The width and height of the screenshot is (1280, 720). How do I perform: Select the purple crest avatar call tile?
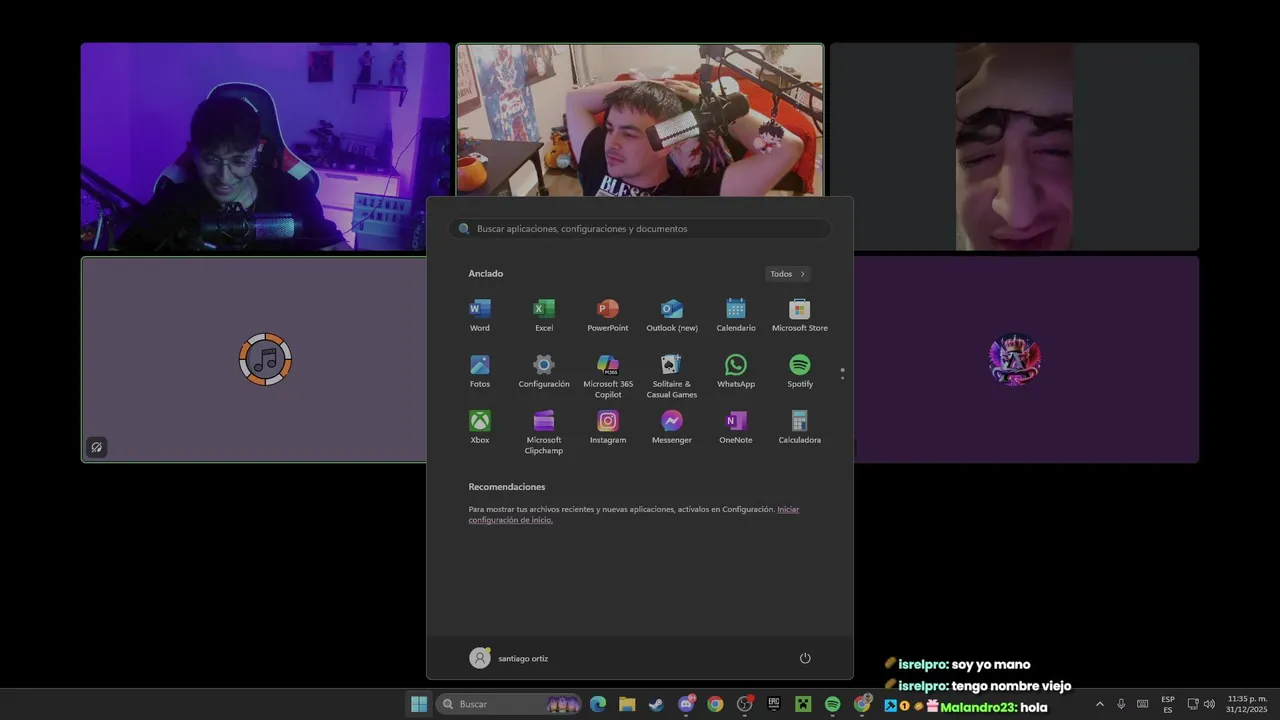(1026, 360)
